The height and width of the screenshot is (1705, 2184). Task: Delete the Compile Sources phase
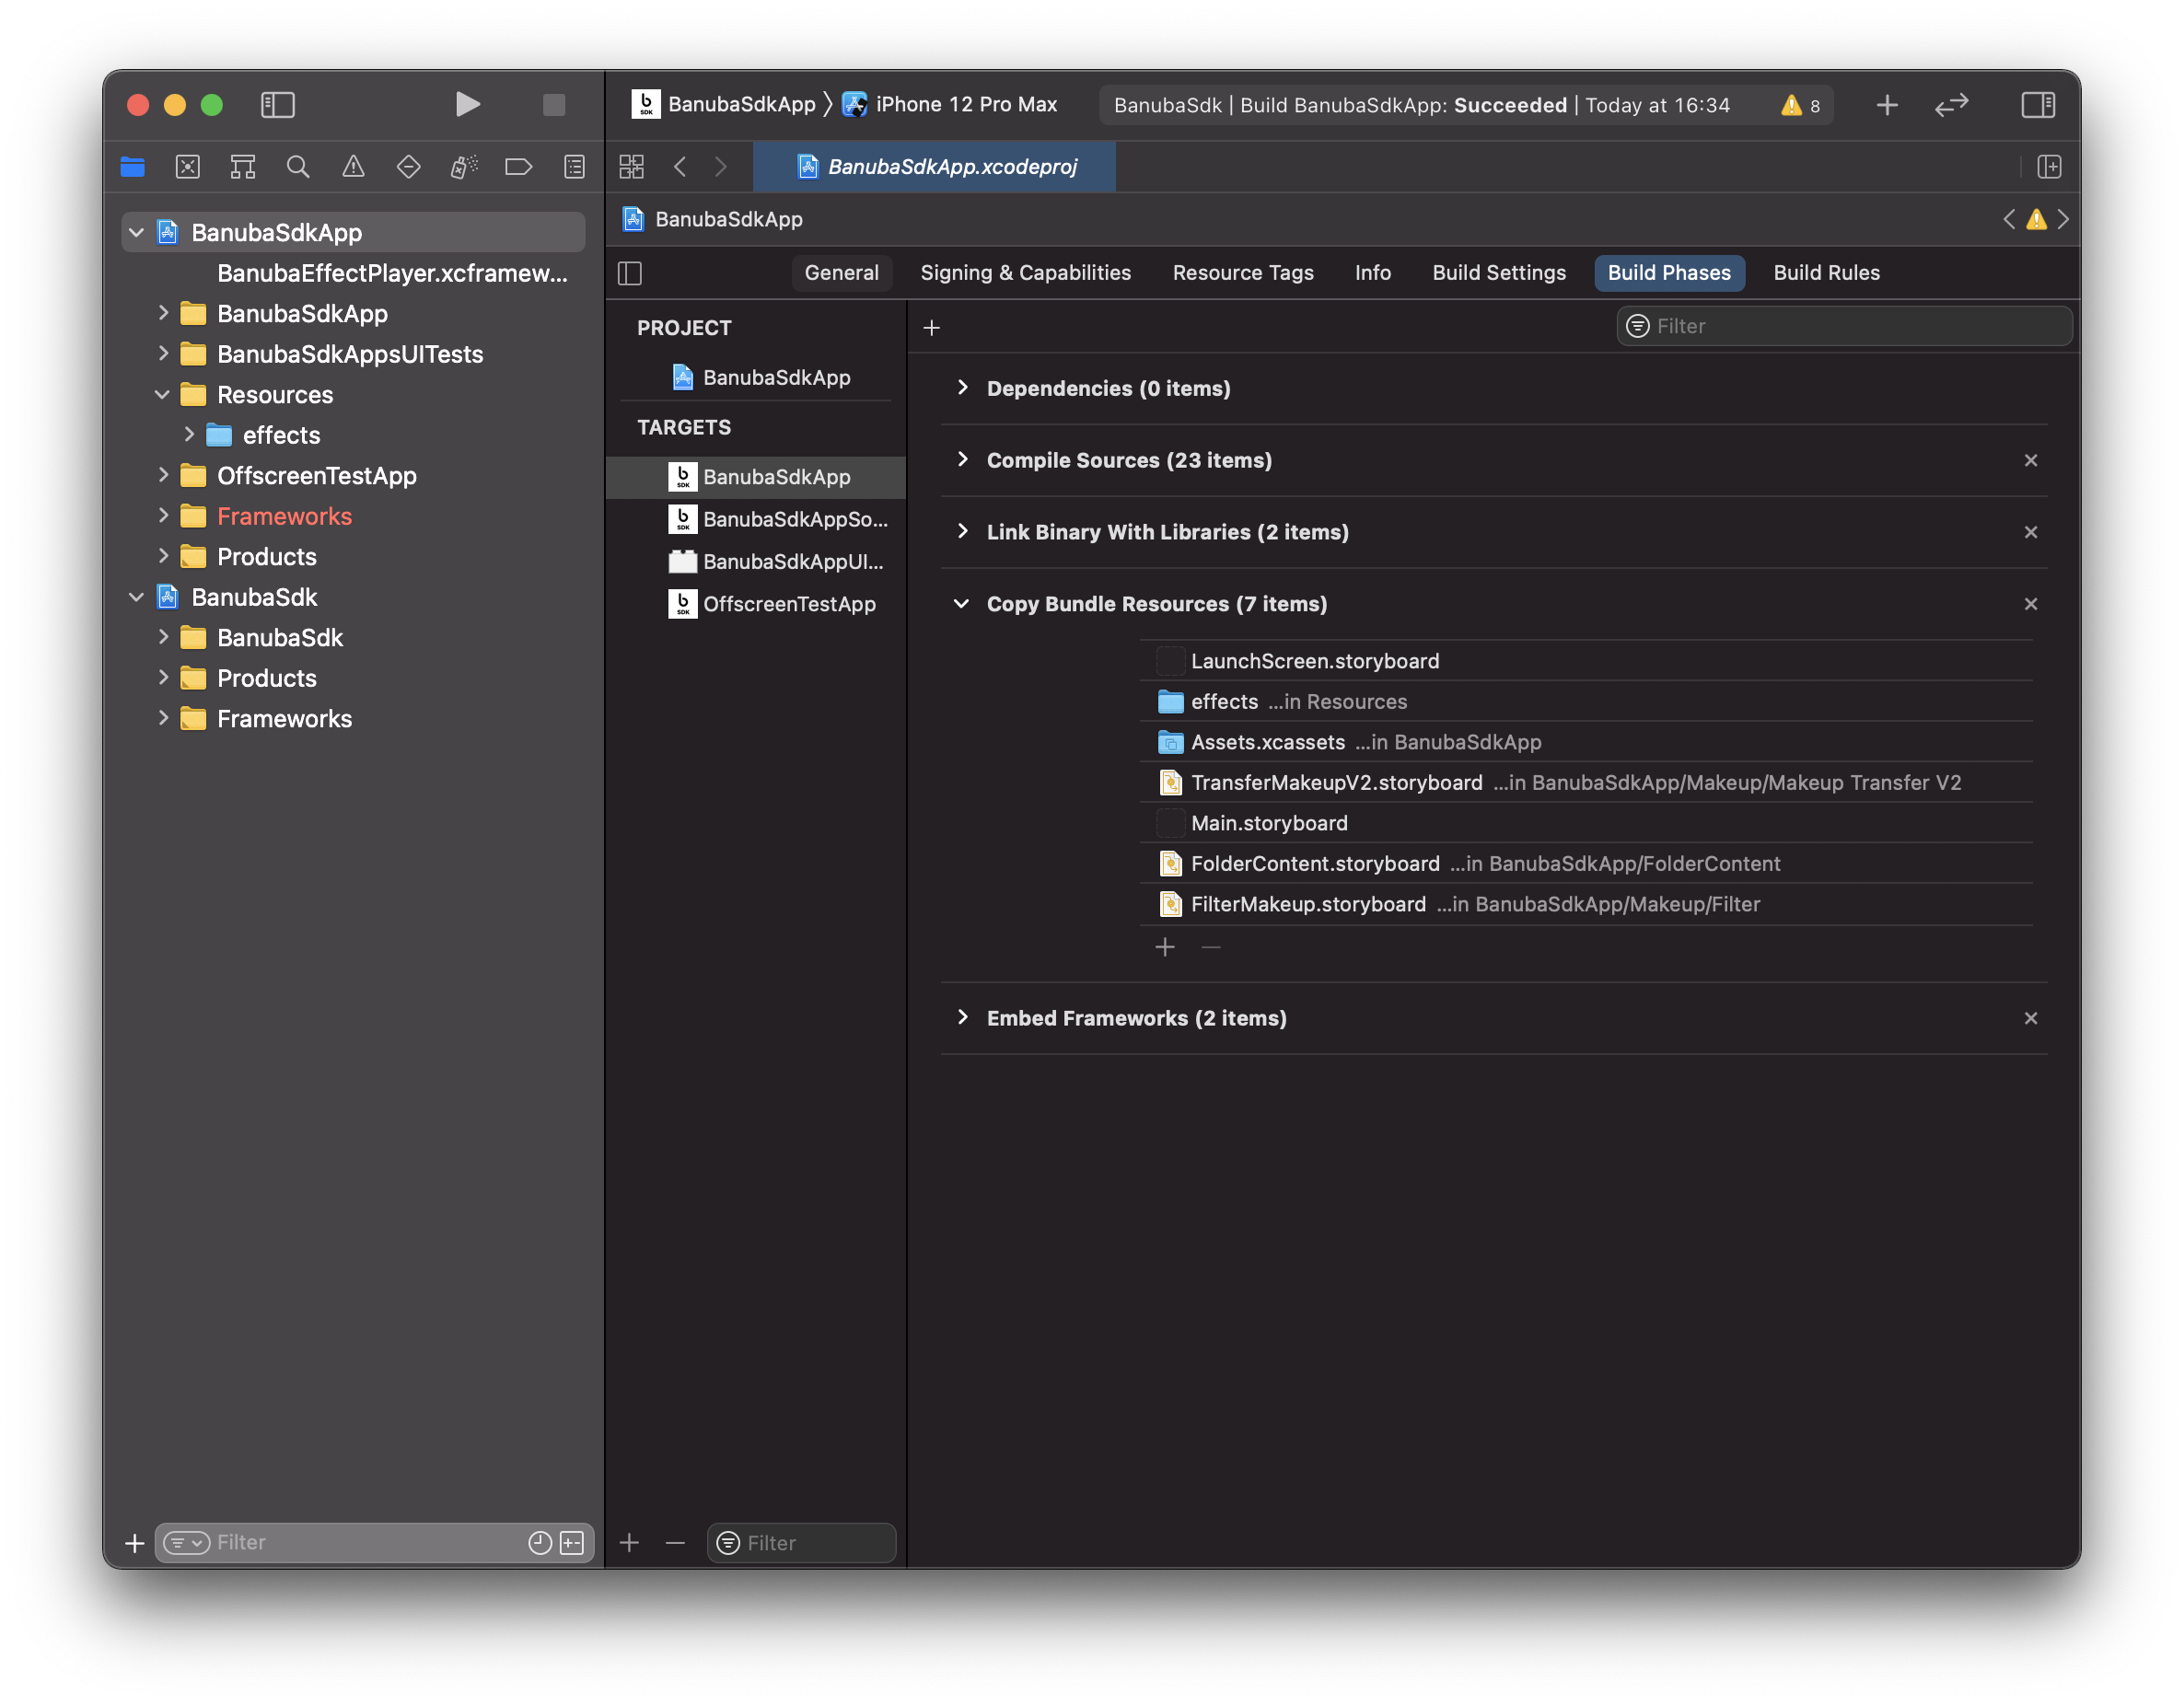click(2030, 460)
